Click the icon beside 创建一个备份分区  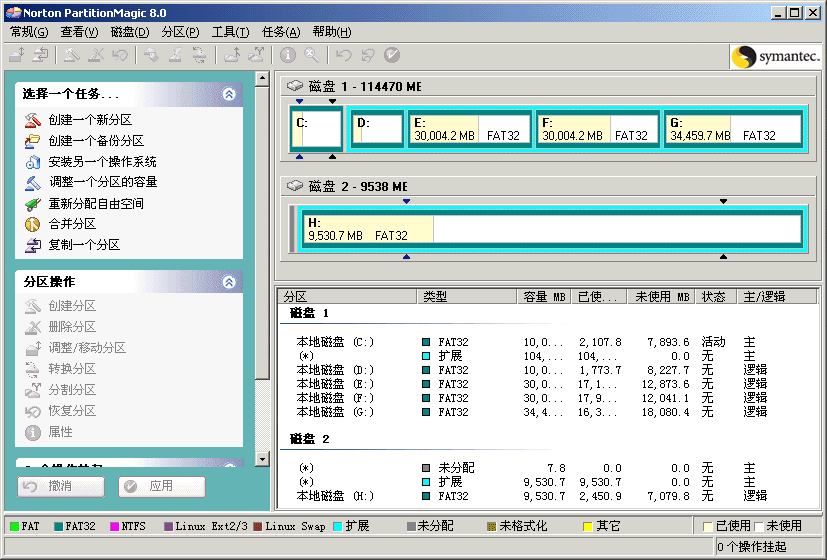(33, 141)
